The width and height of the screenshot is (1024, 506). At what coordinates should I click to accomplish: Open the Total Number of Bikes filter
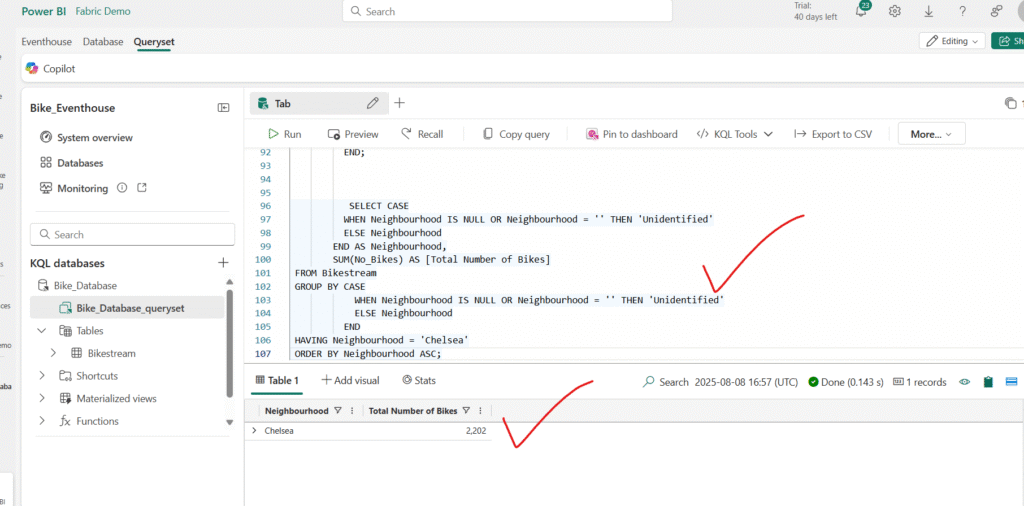[466, 411]
